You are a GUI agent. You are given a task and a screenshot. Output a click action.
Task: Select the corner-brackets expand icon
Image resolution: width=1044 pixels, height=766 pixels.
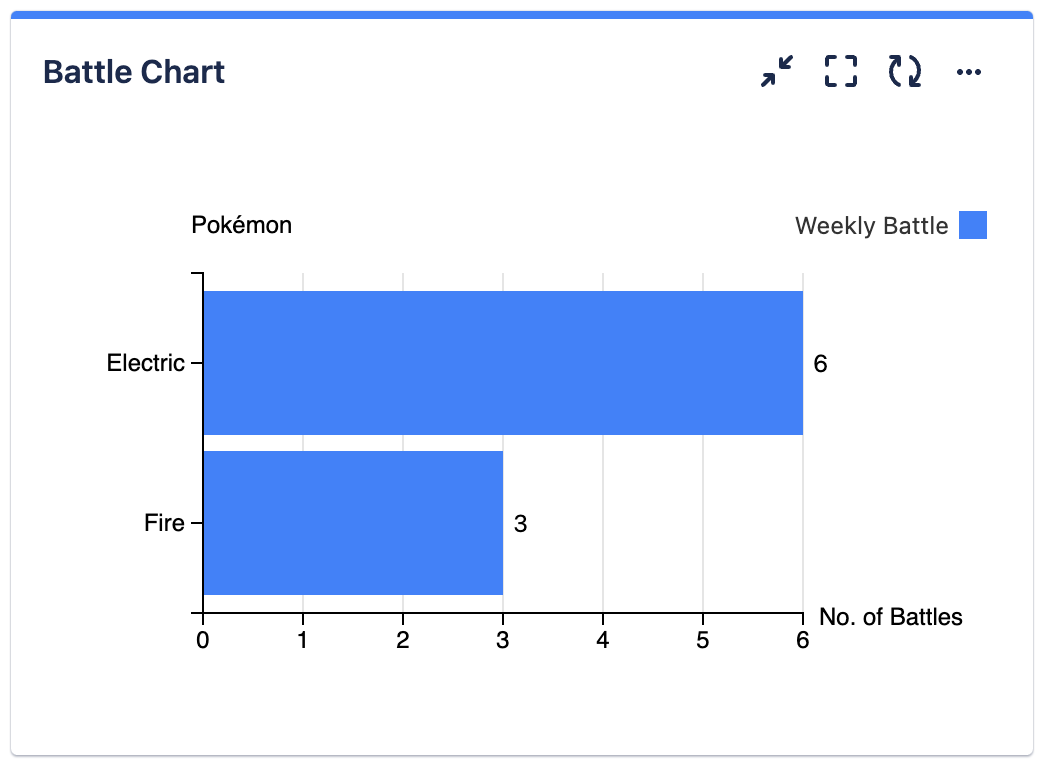841,71
